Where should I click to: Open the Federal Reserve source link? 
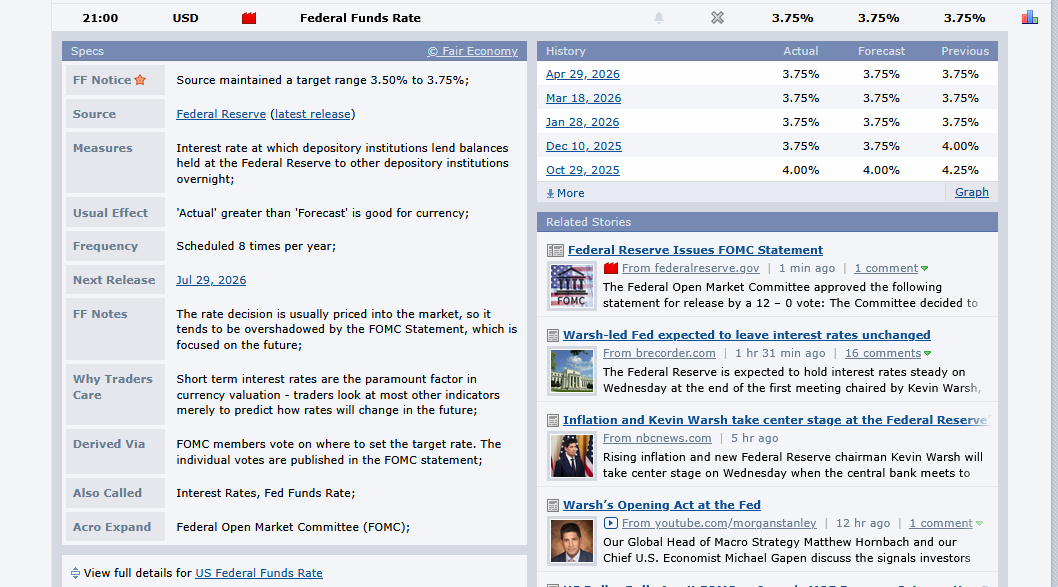[x=221, y=114]
